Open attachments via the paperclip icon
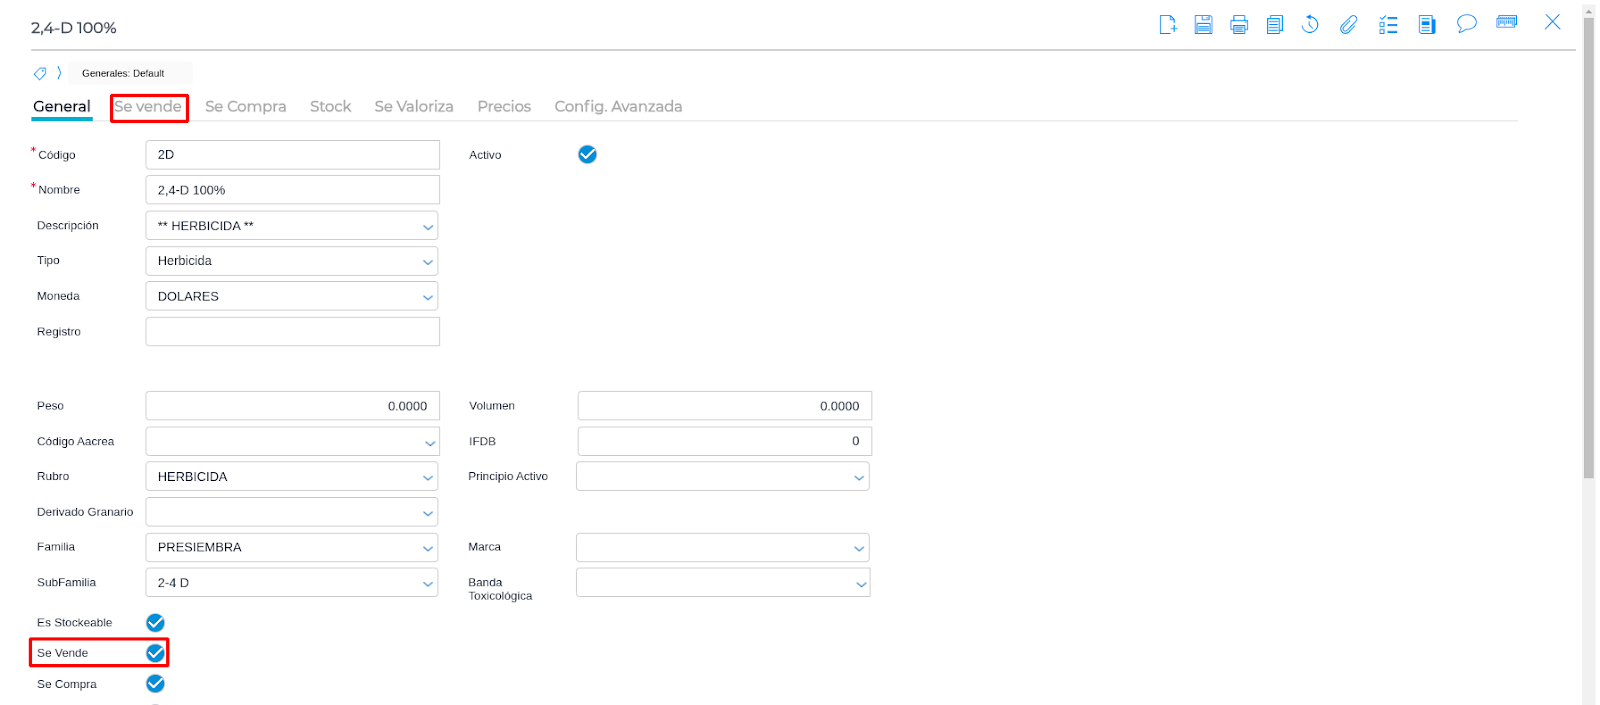Screen dimensions: 1600x705 click(x=1348, y=25)
